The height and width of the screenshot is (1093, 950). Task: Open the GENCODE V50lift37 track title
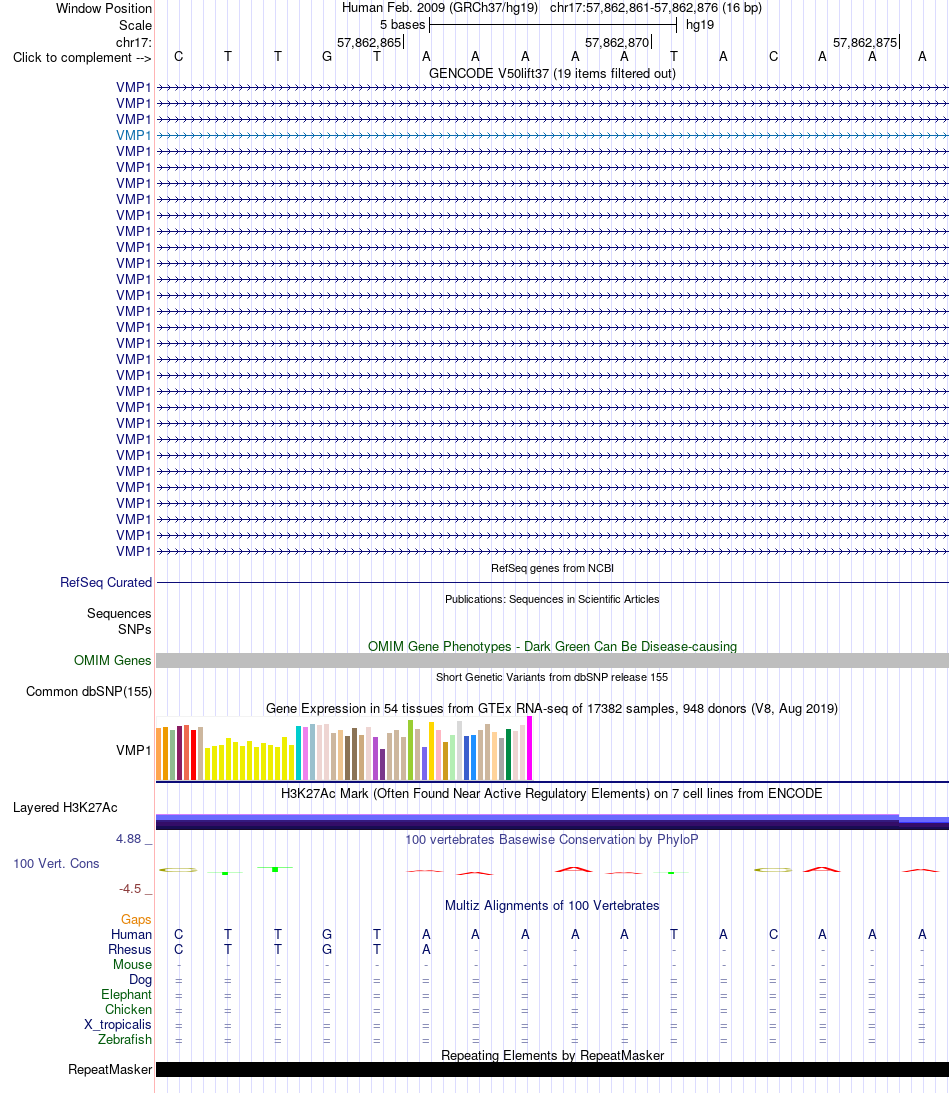coord(552,73)
